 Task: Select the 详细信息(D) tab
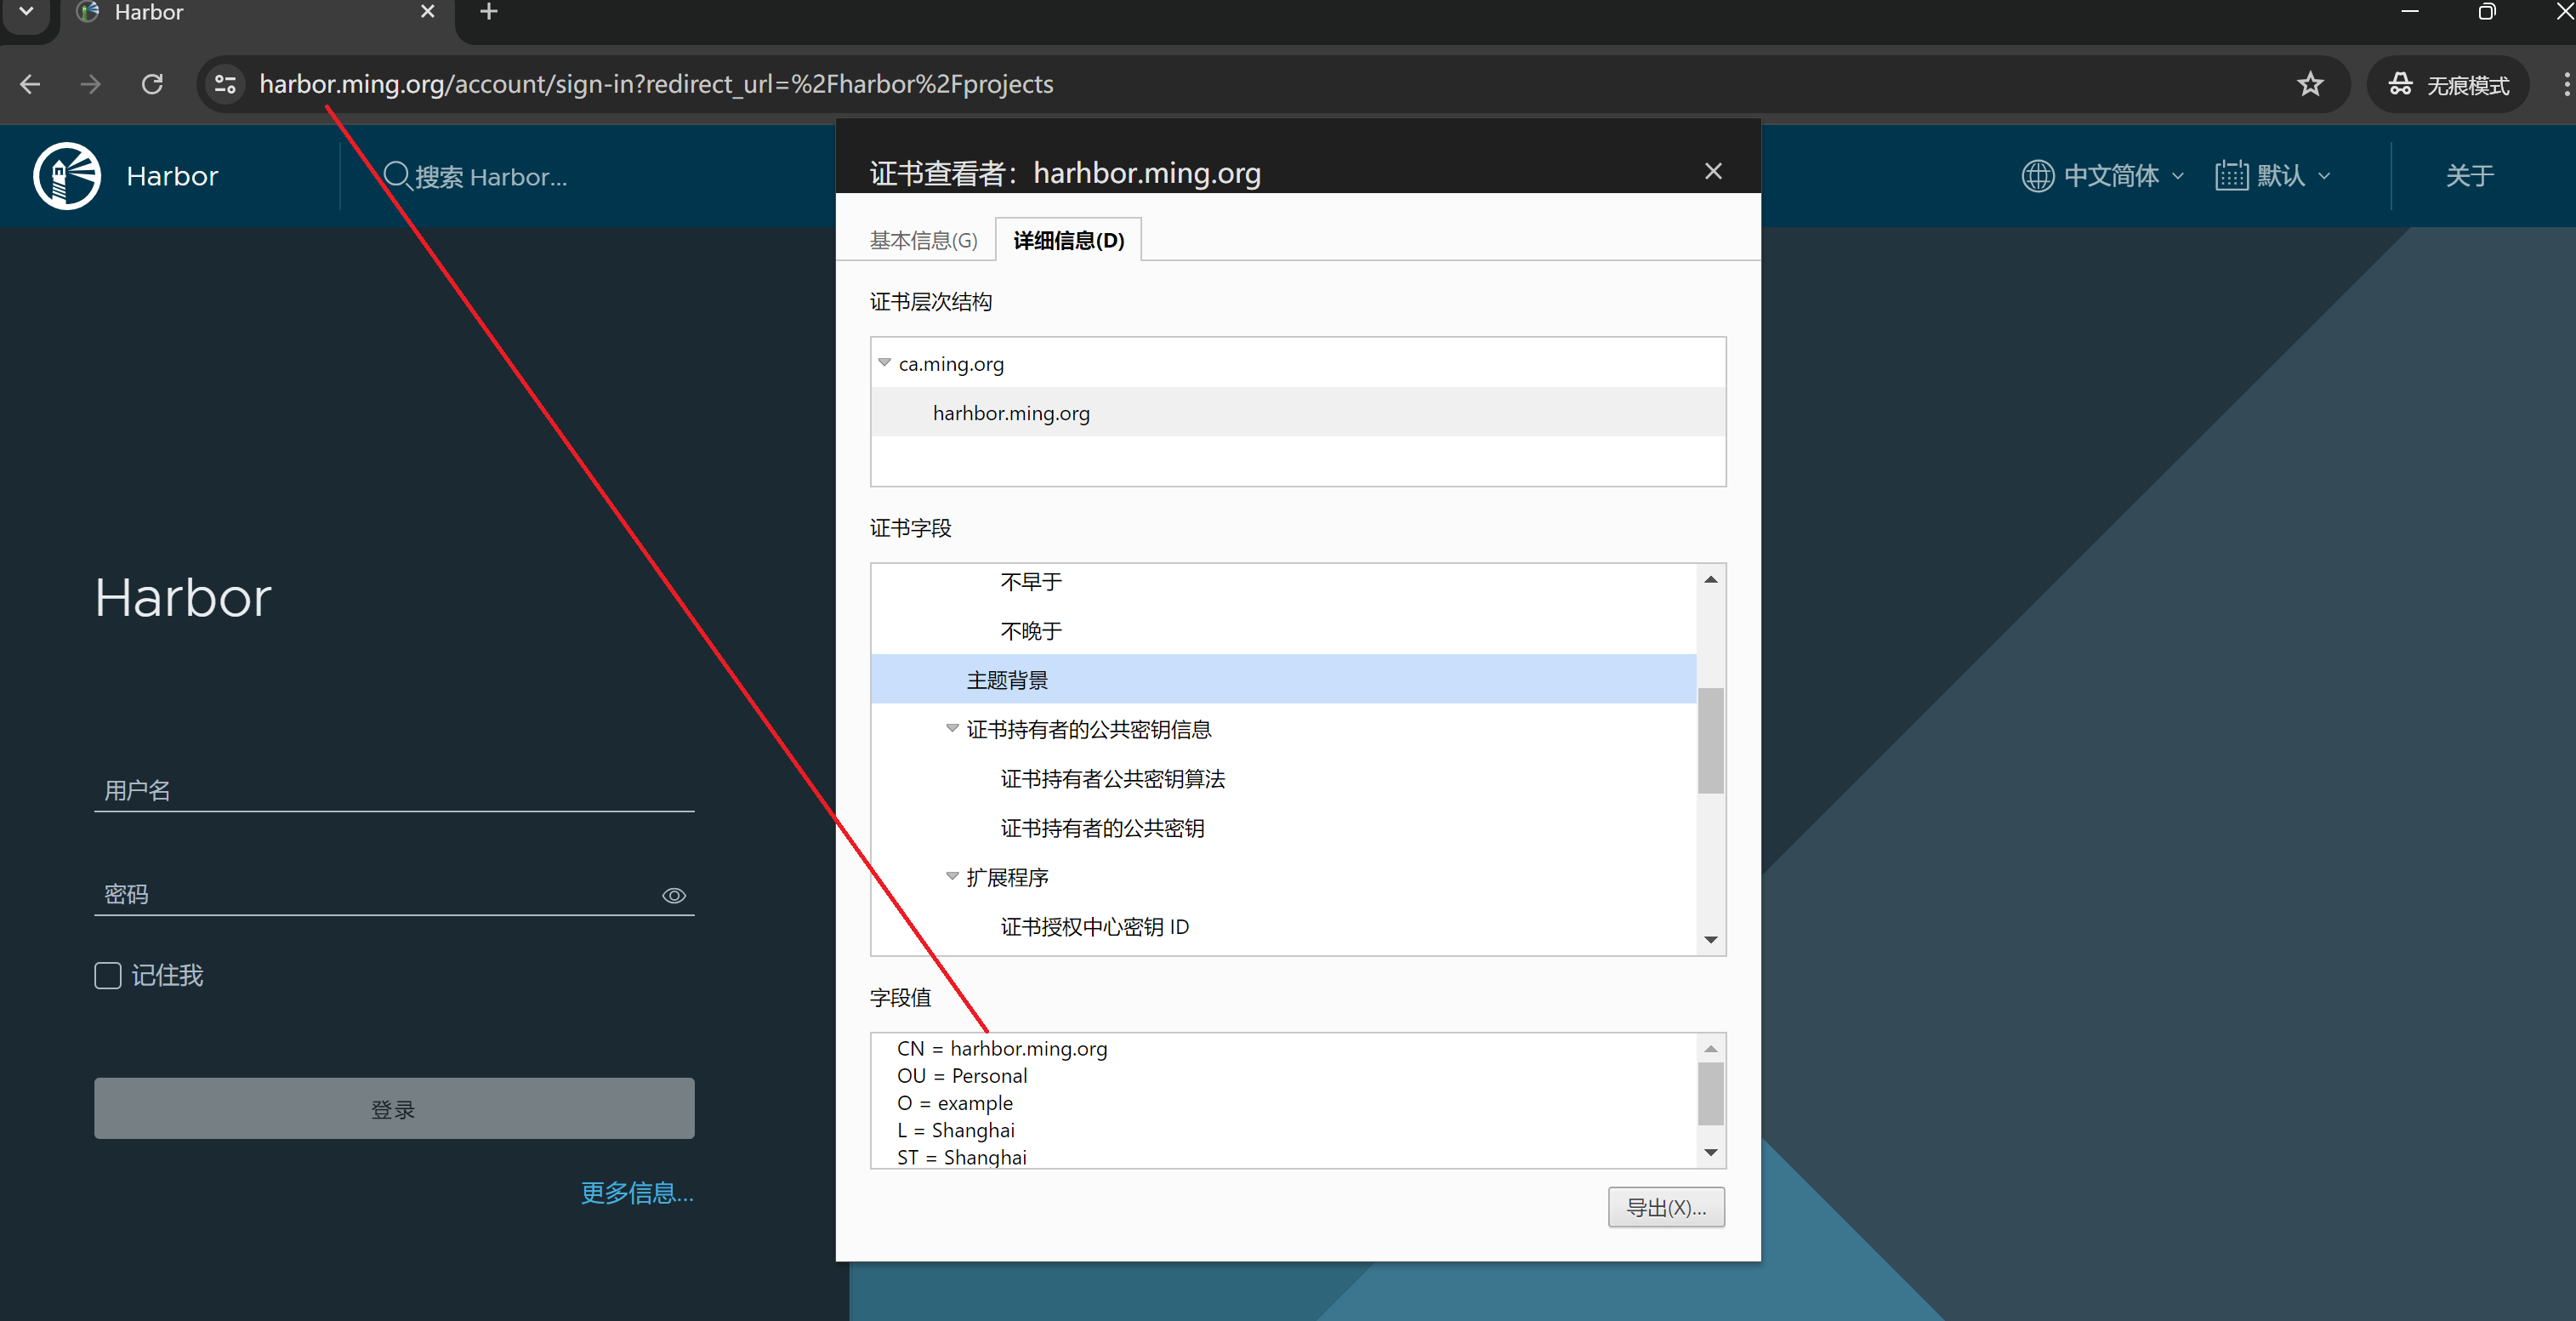[x=1068, y=241]
